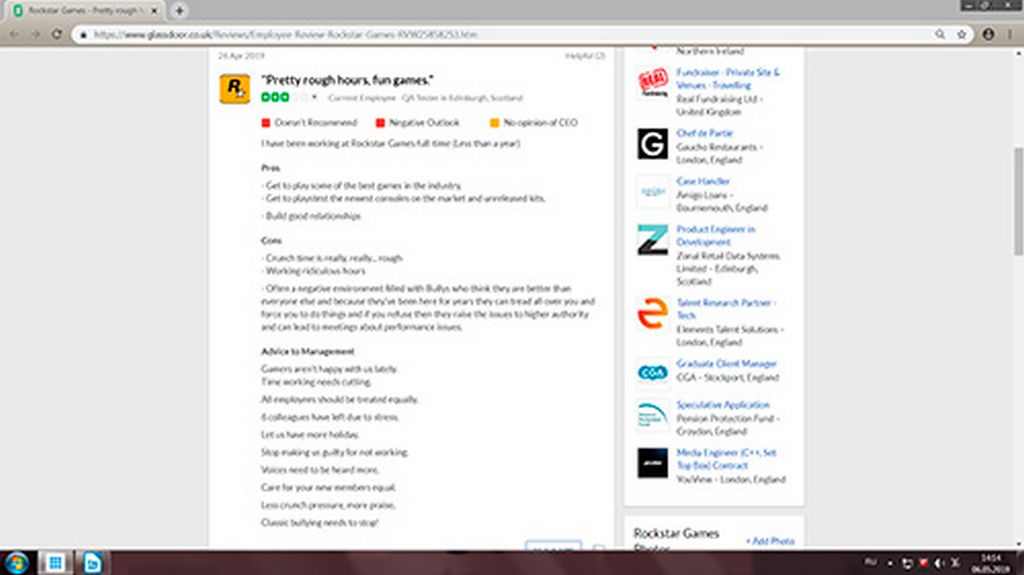The height and width of the screenshot is (575, 1024).
Task: Click the + Add Photo link
Action: (770, 541)
